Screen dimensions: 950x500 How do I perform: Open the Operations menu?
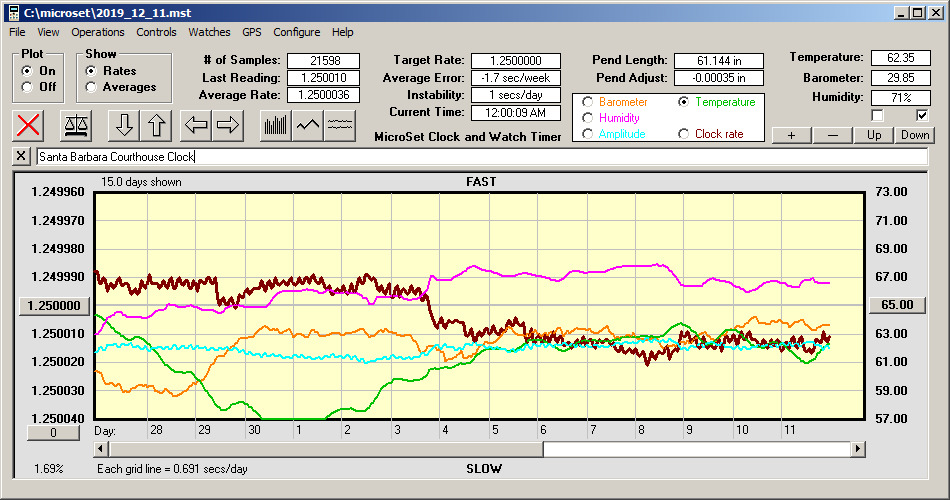tap(98, 32)
